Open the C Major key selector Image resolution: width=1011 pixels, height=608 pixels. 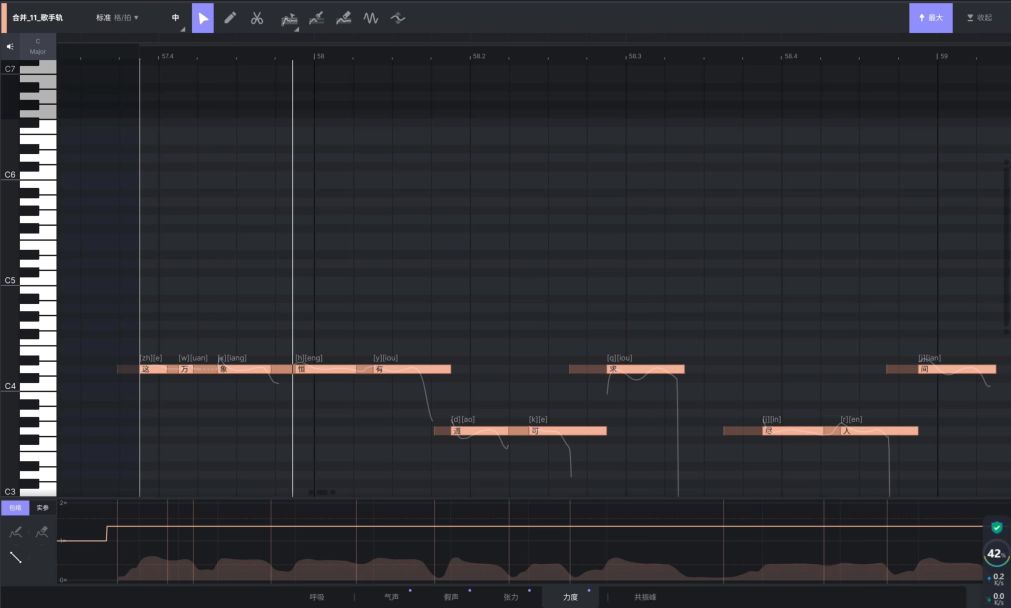[38, 46]
